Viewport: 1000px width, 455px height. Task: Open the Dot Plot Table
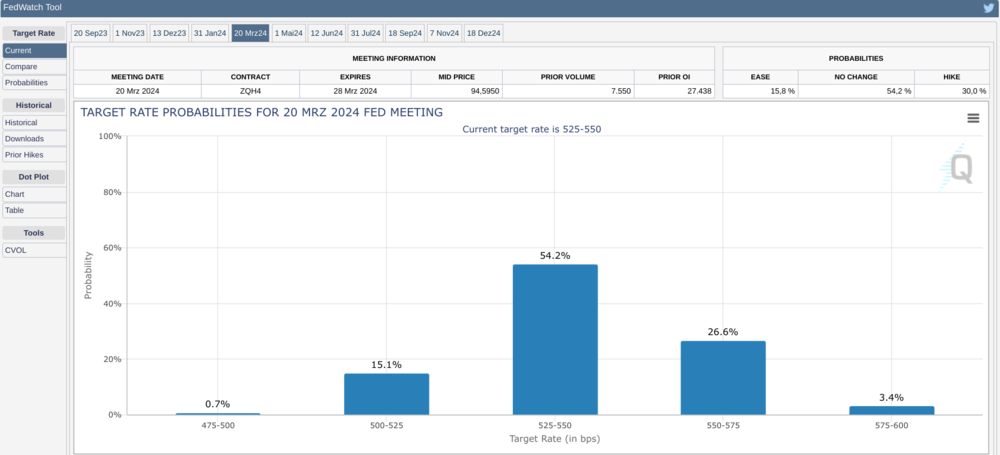click(x=15, y=210)
